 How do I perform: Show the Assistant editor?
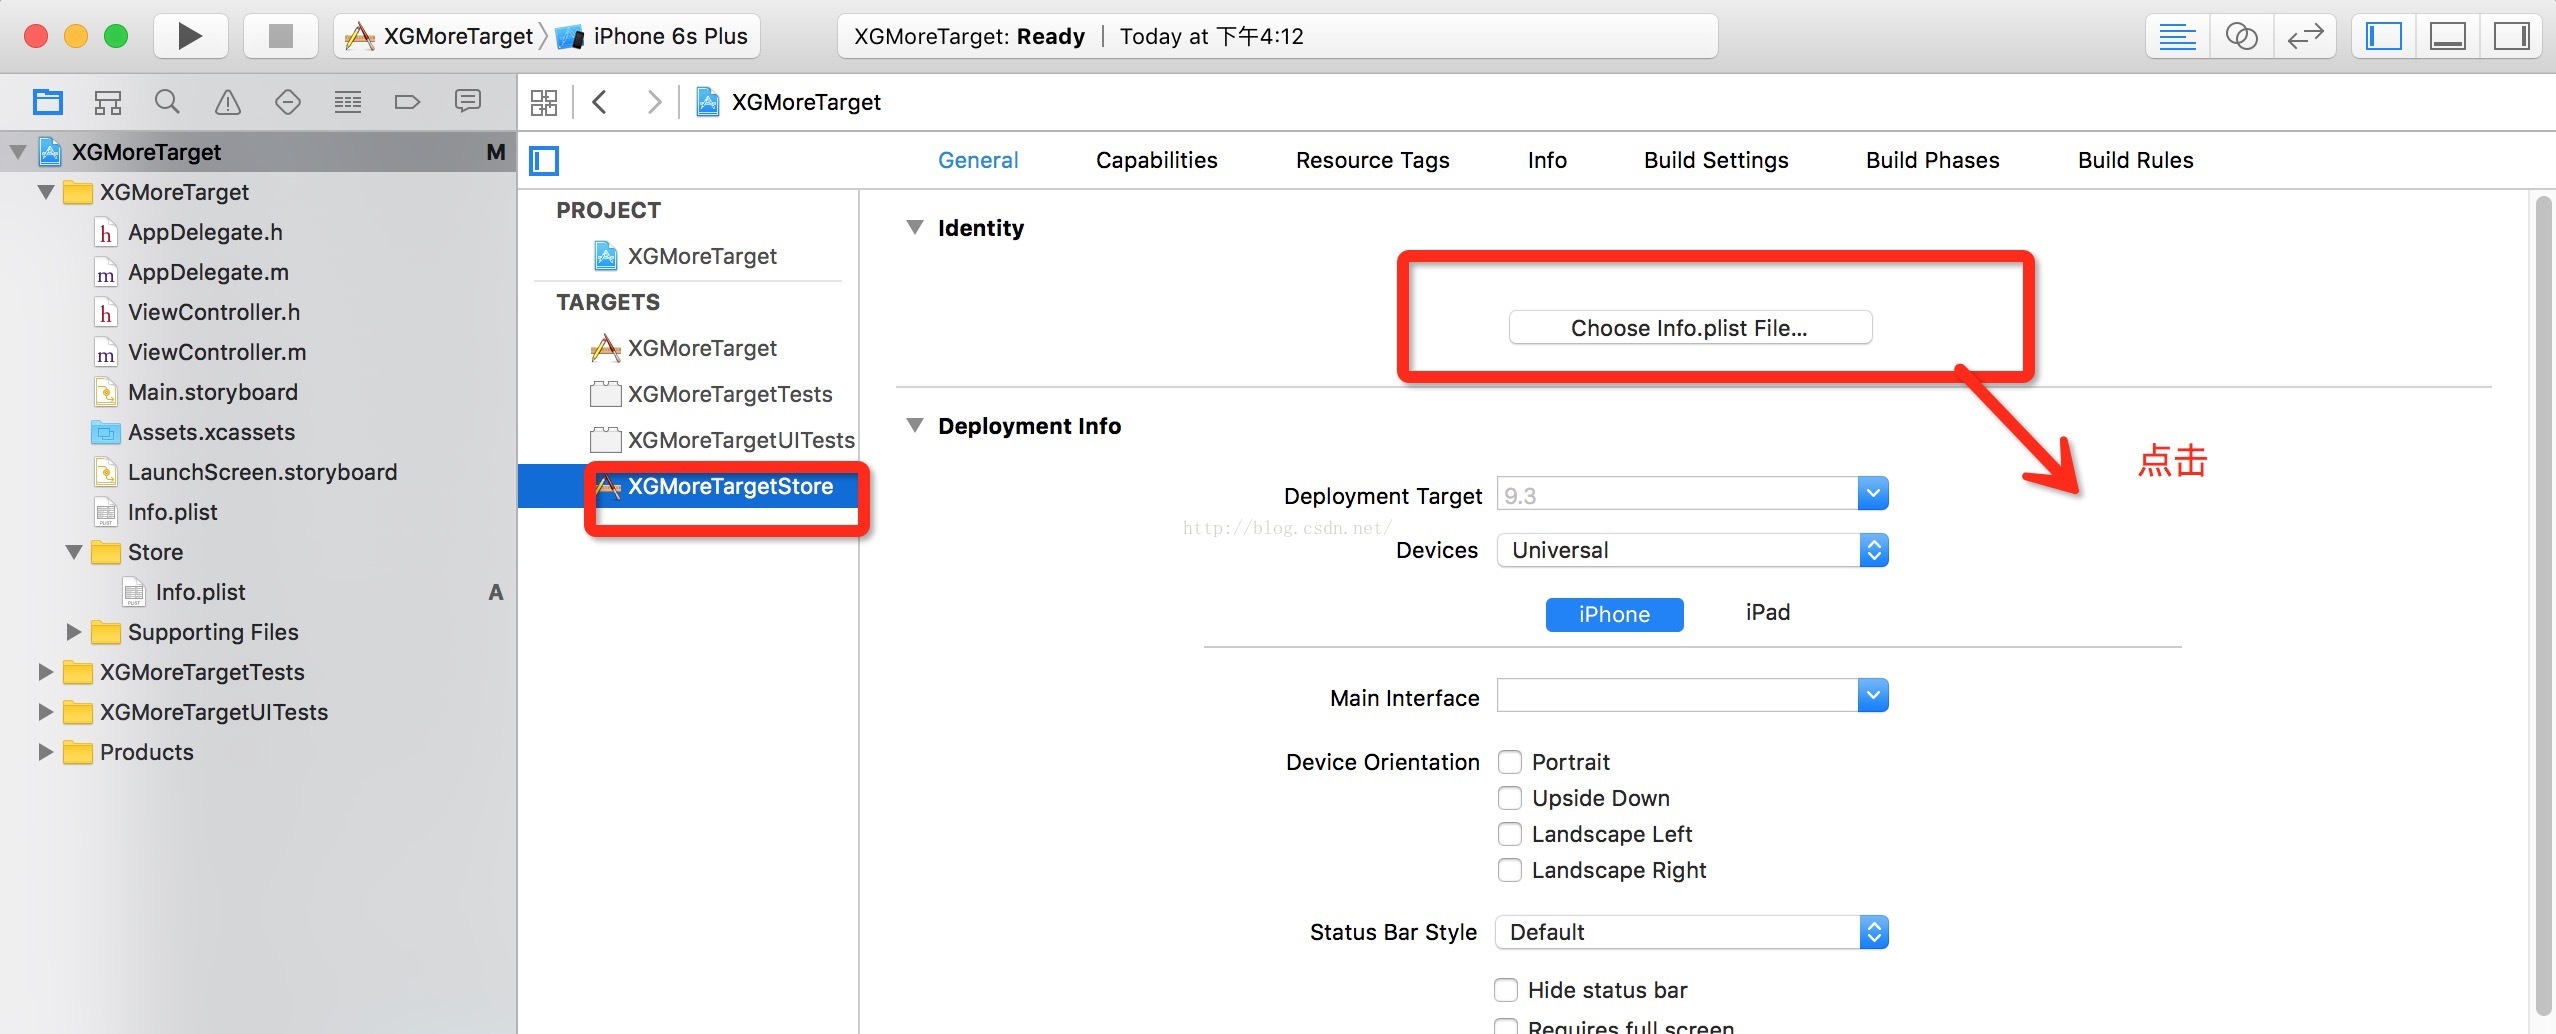click(2241, 37)
